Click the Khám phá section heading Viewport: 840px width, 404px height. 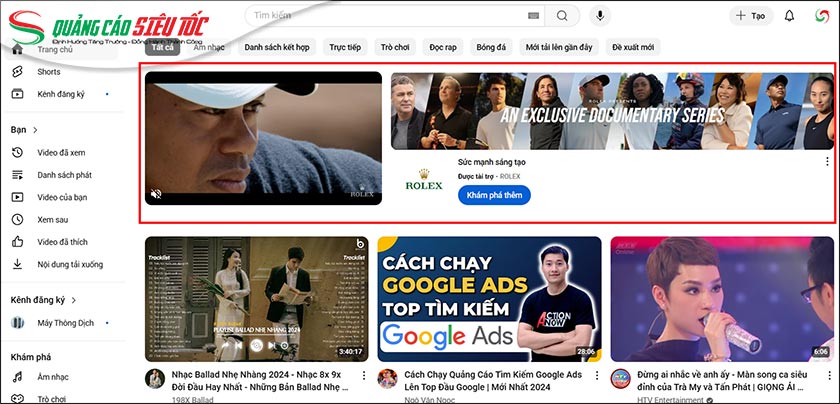31,357
